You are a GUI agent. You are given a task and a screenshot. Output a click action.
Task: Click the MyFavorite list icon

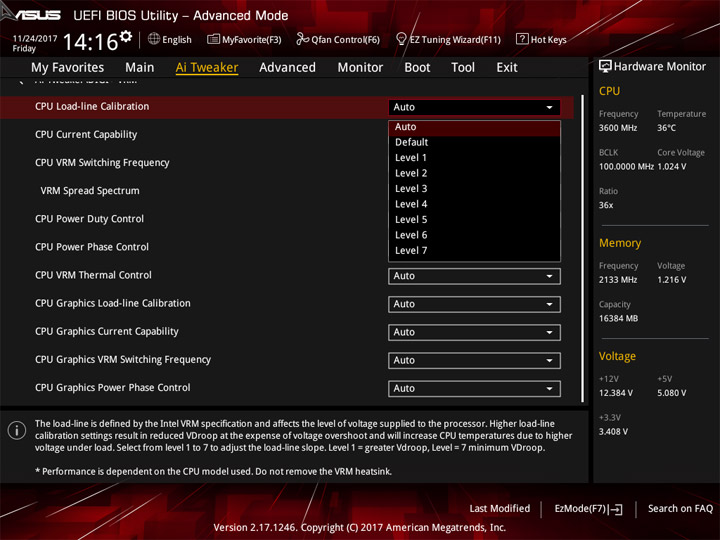[213, 39]
